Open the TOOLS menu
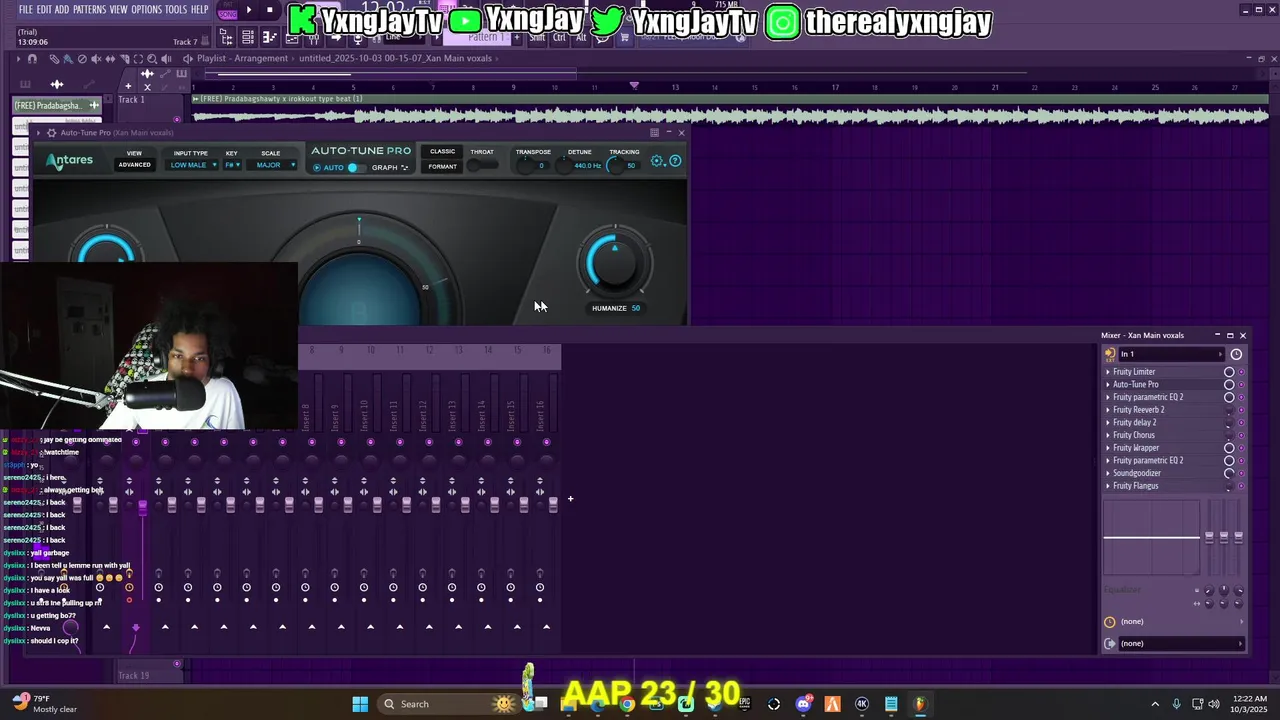1280x720 pixels. [176, 9]
